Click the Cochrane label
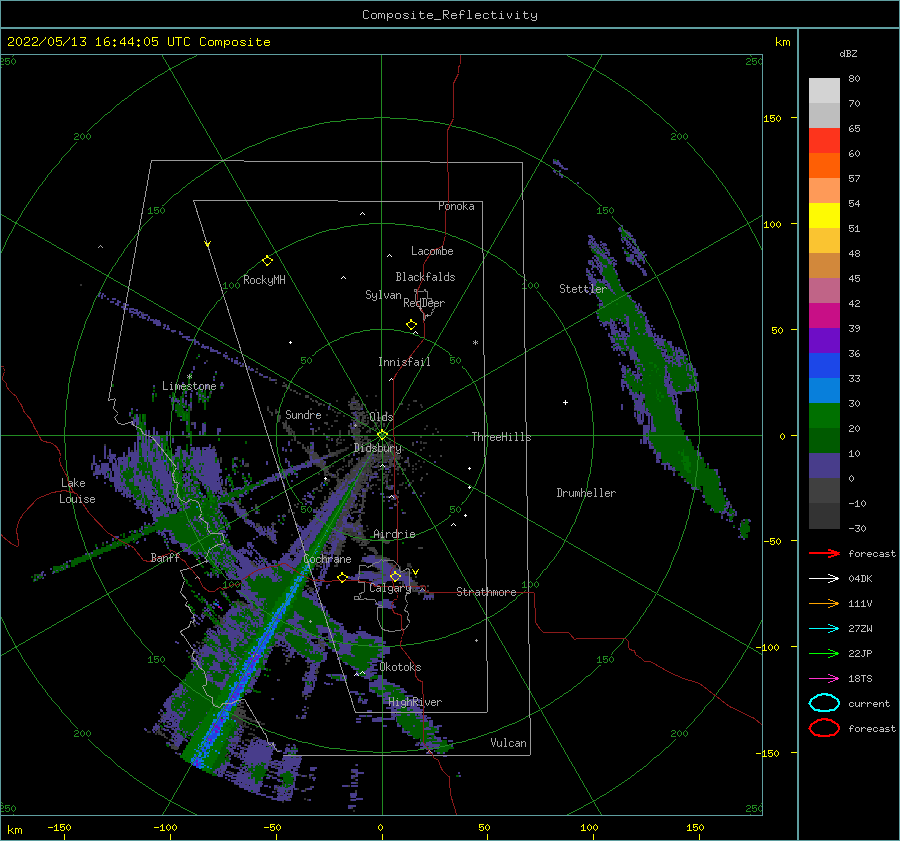The width and height of the screenshot is (900, 841). [x=327, y=559]
